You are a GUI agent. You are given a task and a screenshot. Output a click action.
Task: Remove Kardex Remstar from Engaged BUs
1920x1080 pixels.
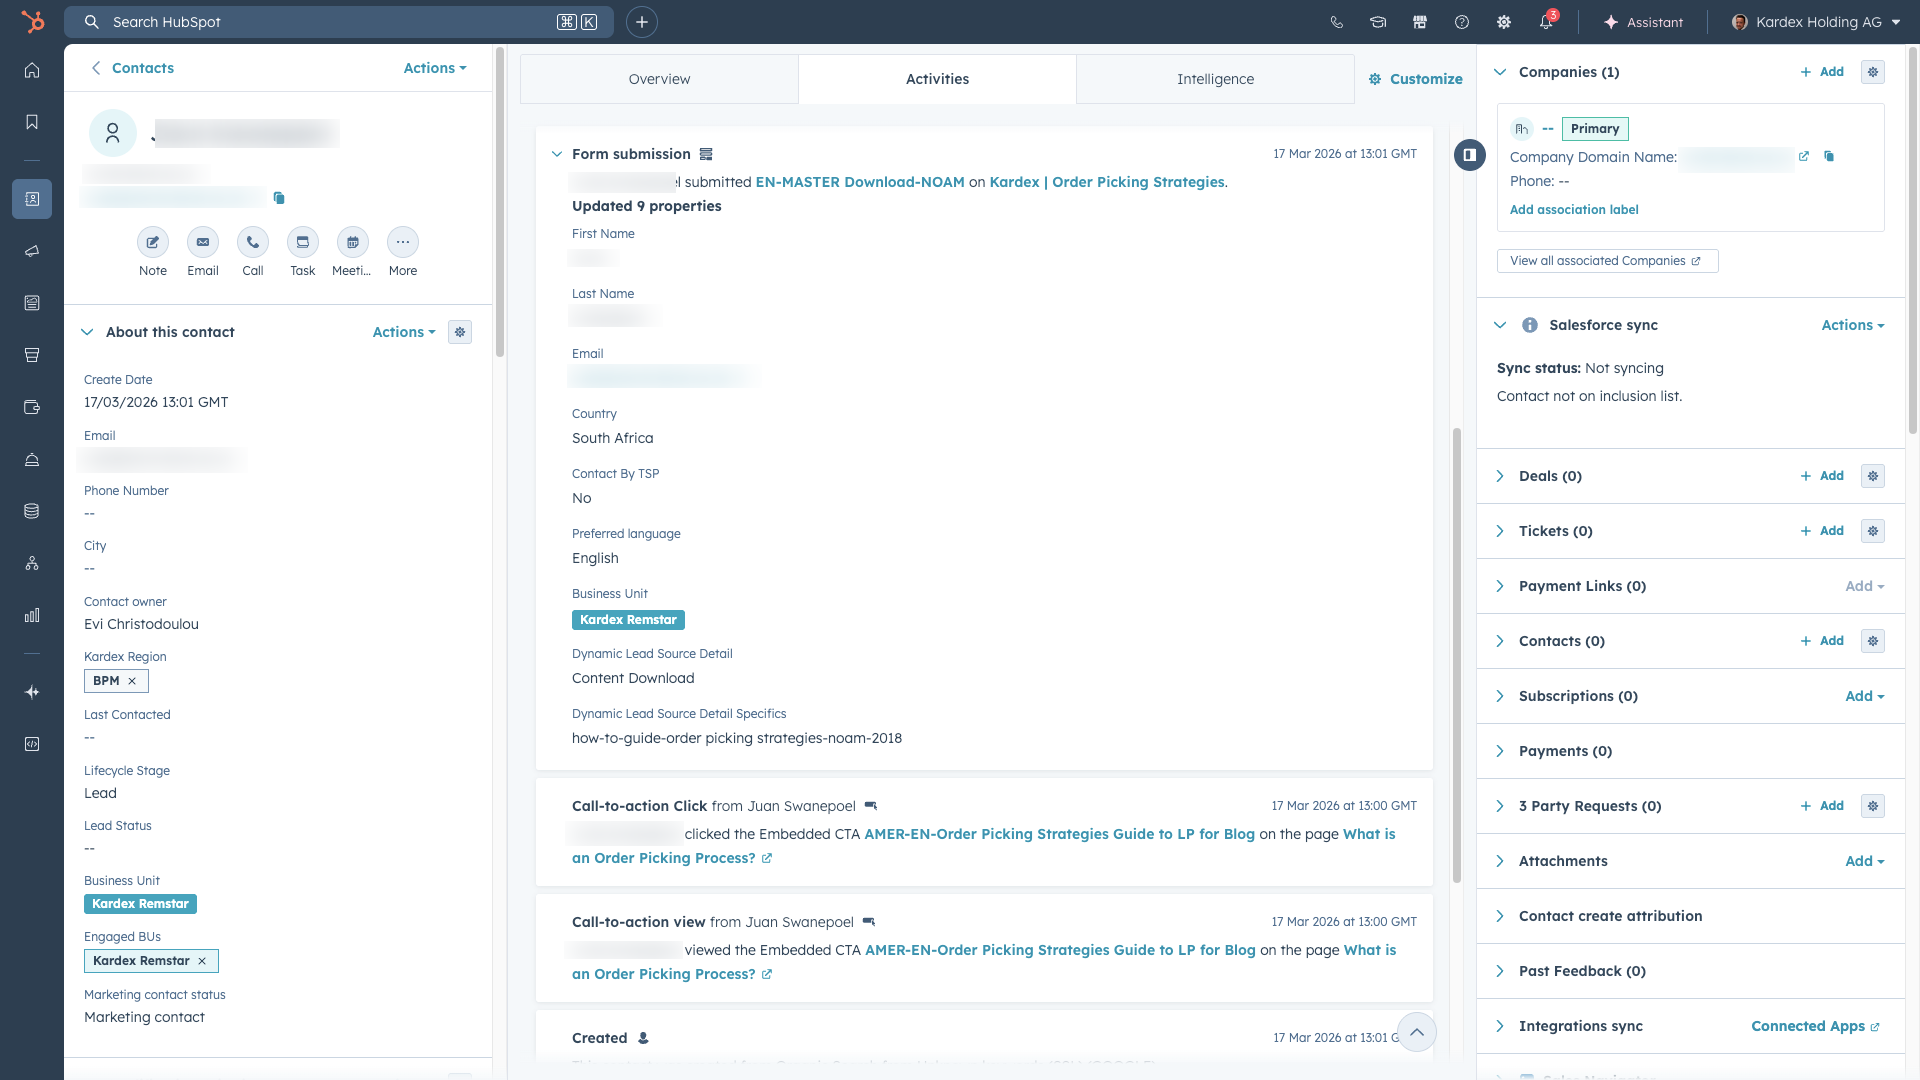202,961
